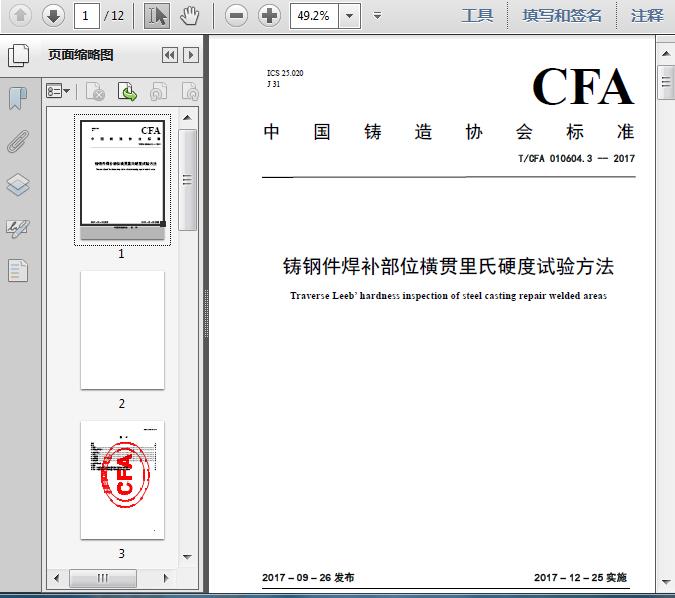675x598 pixels.
Task: Activate the text selection cursor tool
Action: coord(157,16)
